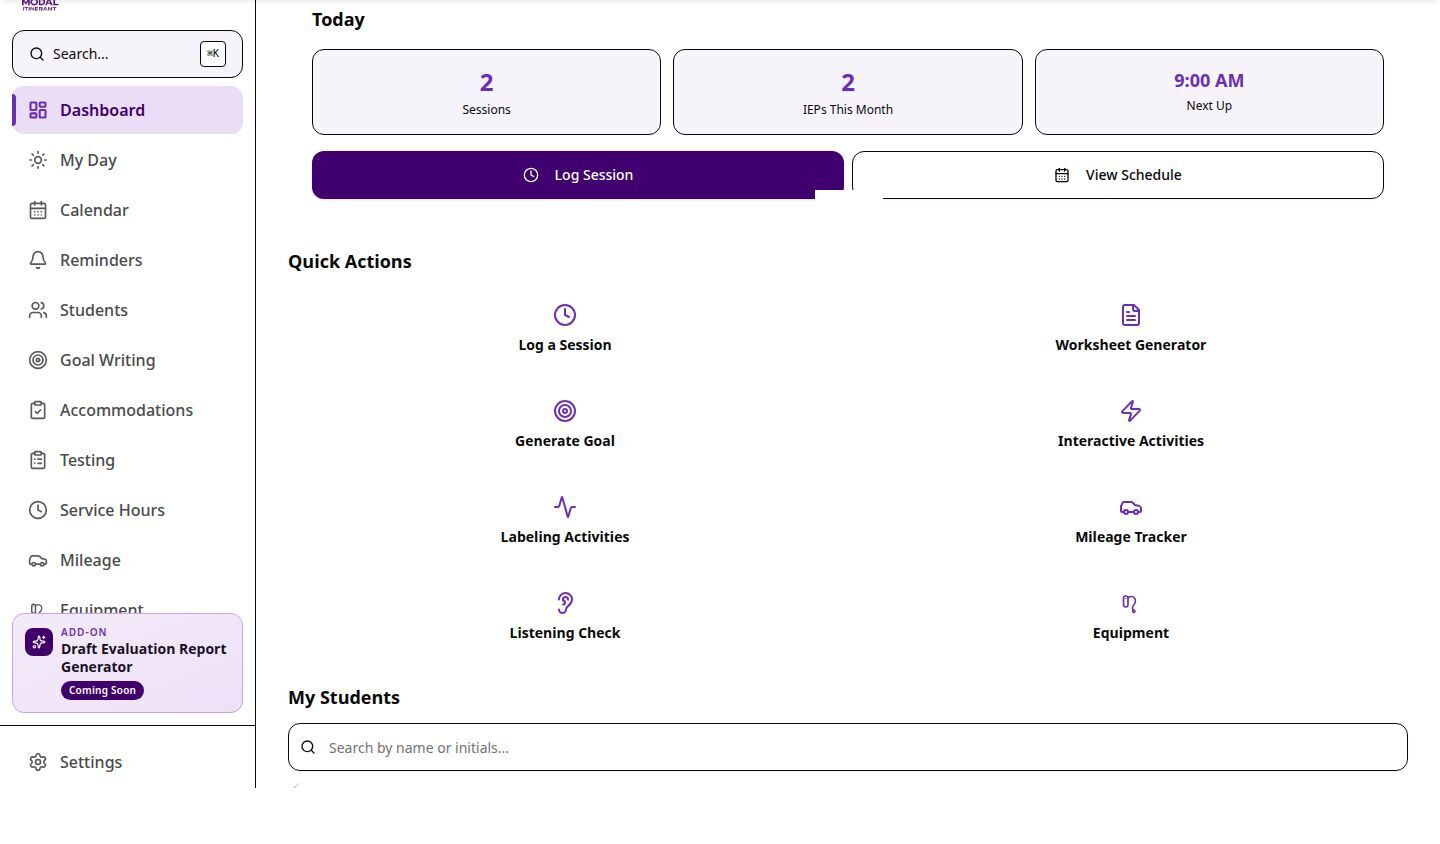Click the My Day sun icon
This screenshot has width=1440, height=844.
tap(38, 160)
